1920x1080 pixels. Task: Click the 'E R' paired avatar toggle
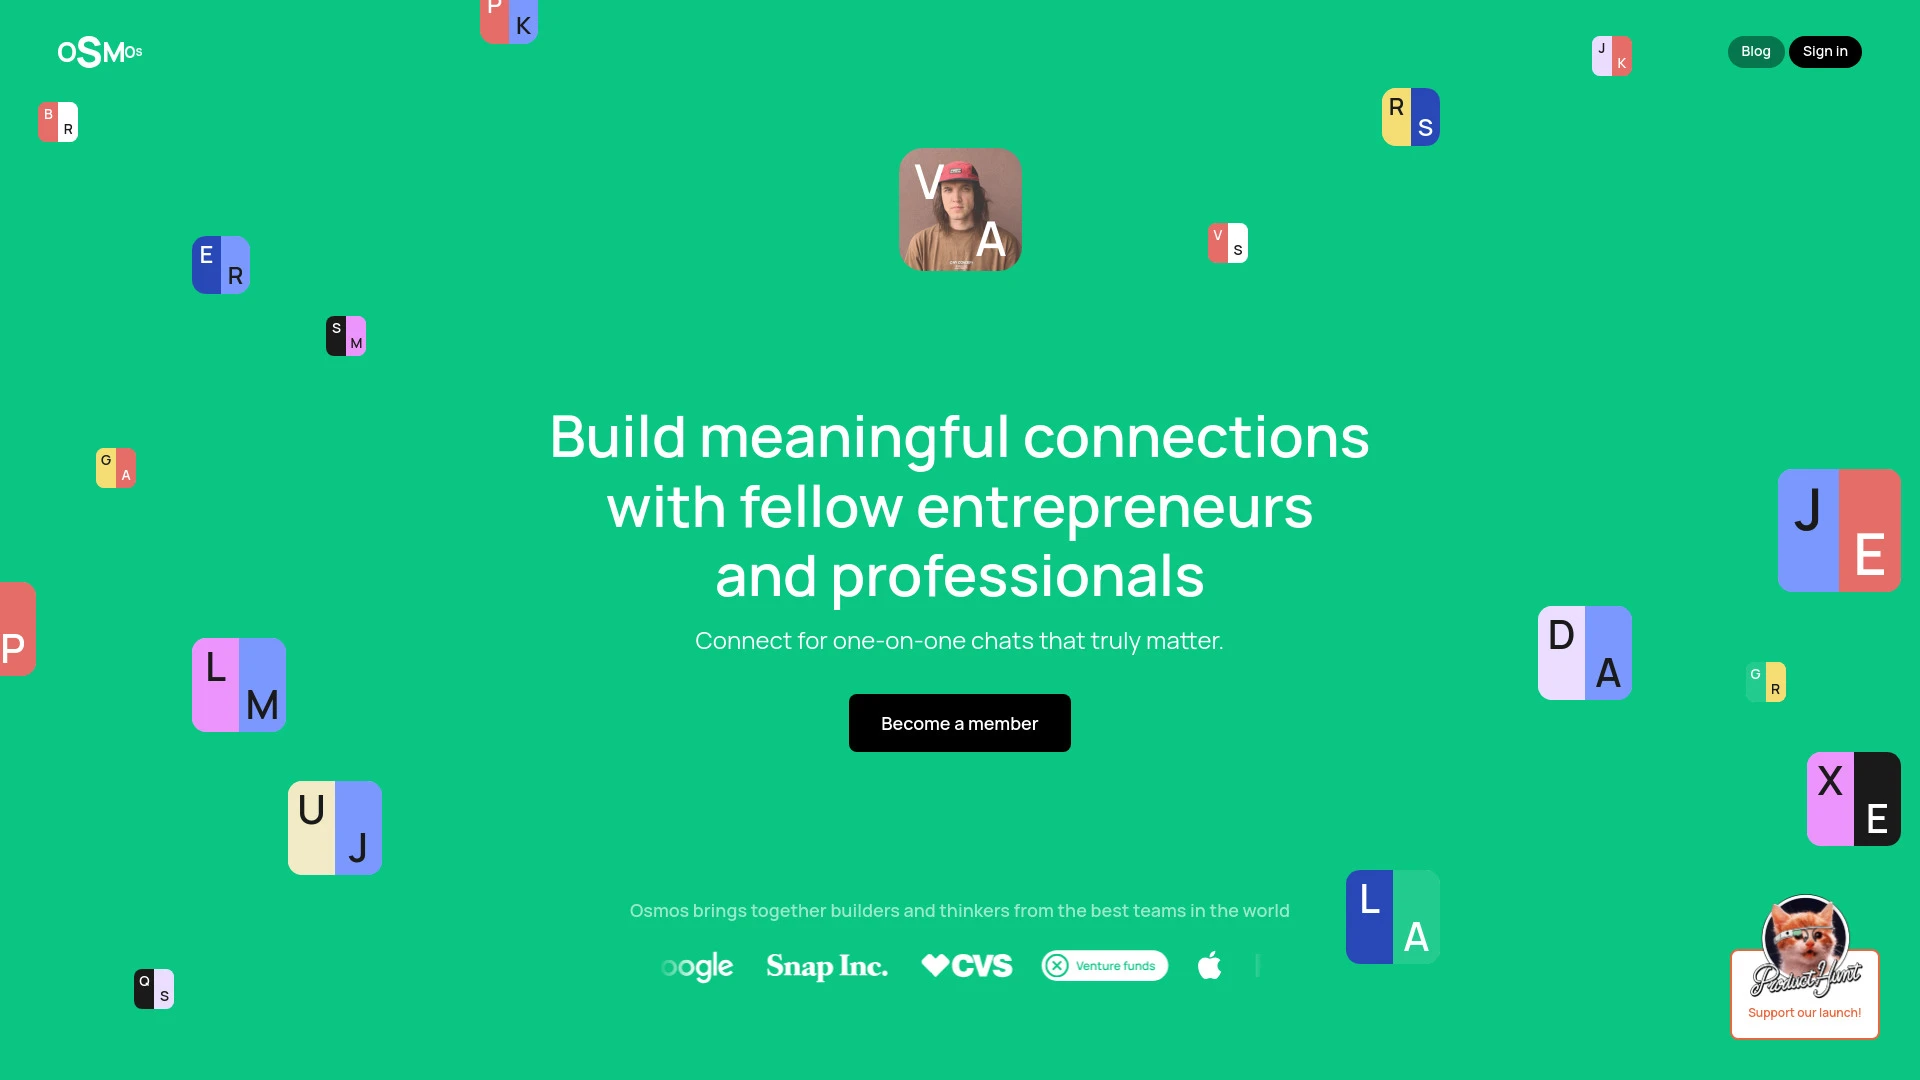(220, 265)
